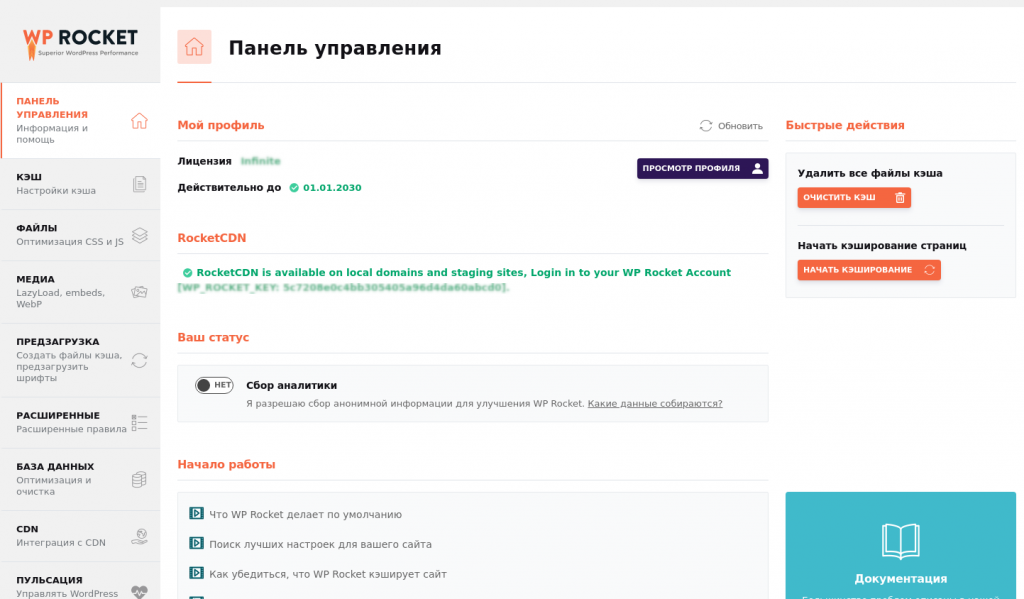Viewport: 1024px width, 599px height.
Task: Click the globe icon in the CDN row
Action: [x=139, y=536]
